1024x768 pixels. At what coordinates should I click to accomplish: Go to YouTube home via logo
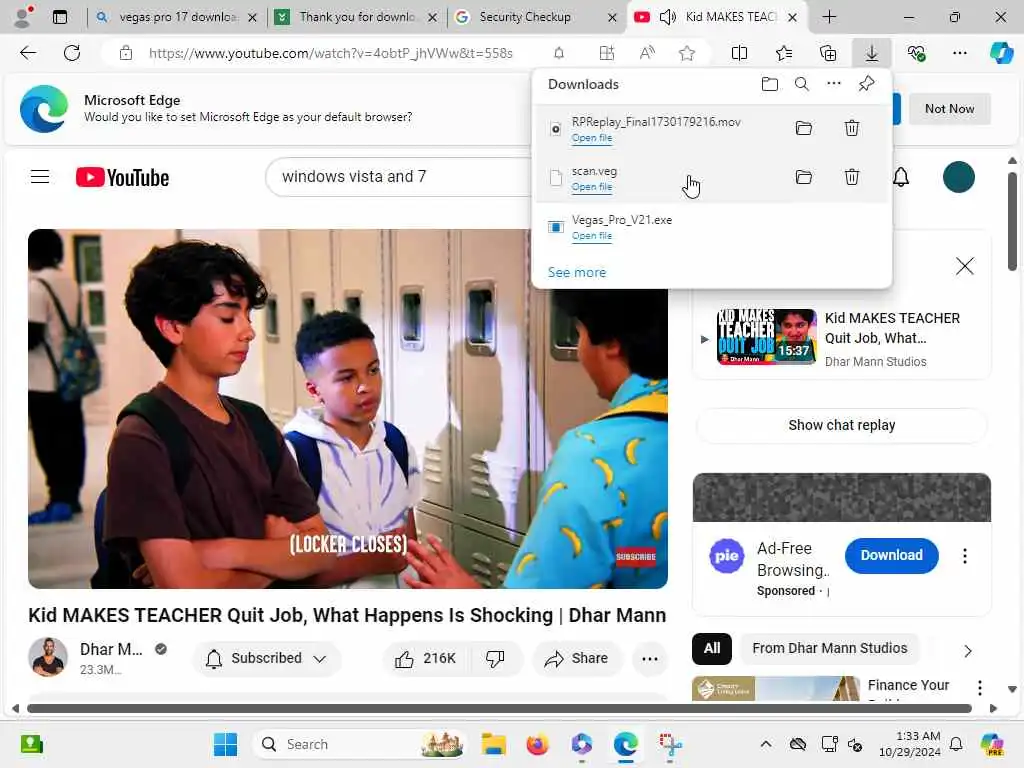pos(122,177)
